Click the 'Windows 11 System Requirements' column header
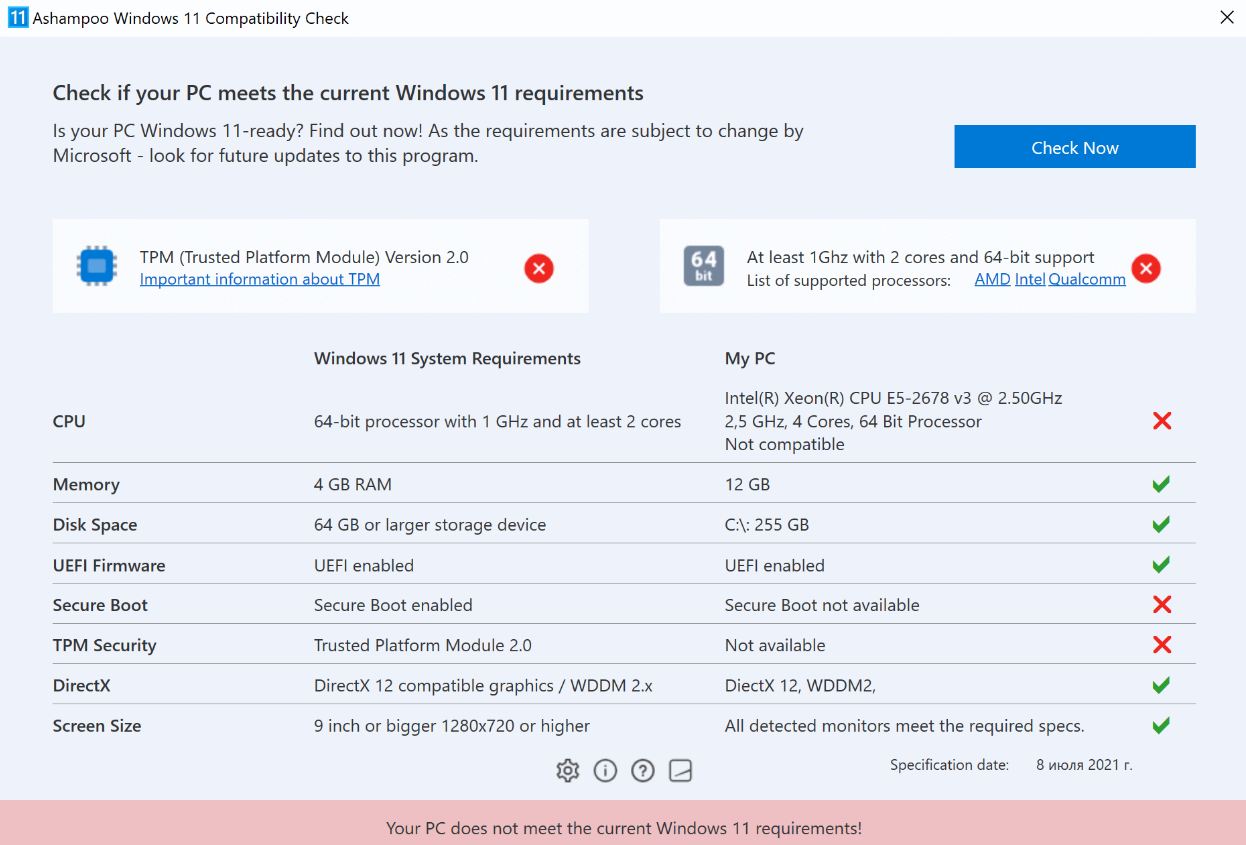The width and height of the screenshot is (1246, 845). click(447, 358)
